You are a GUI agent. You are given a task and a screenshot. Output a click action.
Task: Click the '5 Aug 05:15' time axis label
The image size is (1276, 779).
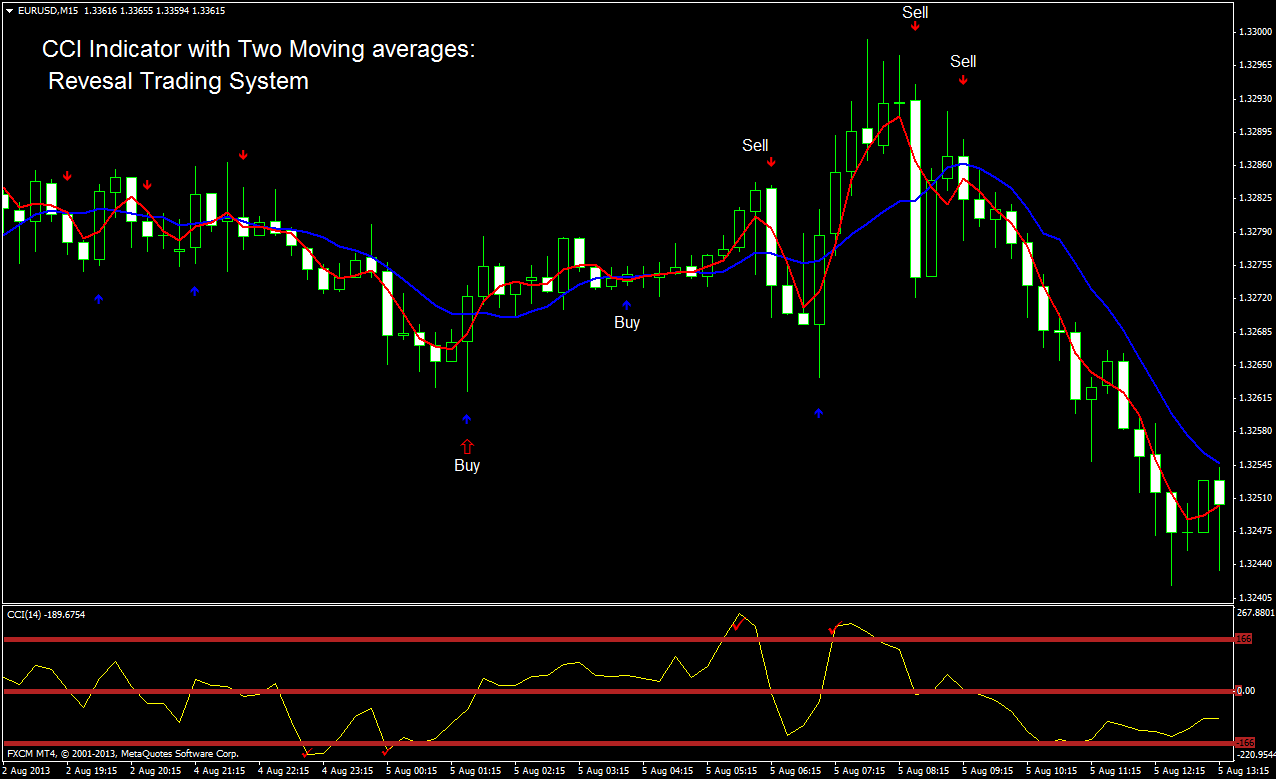click(733, 772)
